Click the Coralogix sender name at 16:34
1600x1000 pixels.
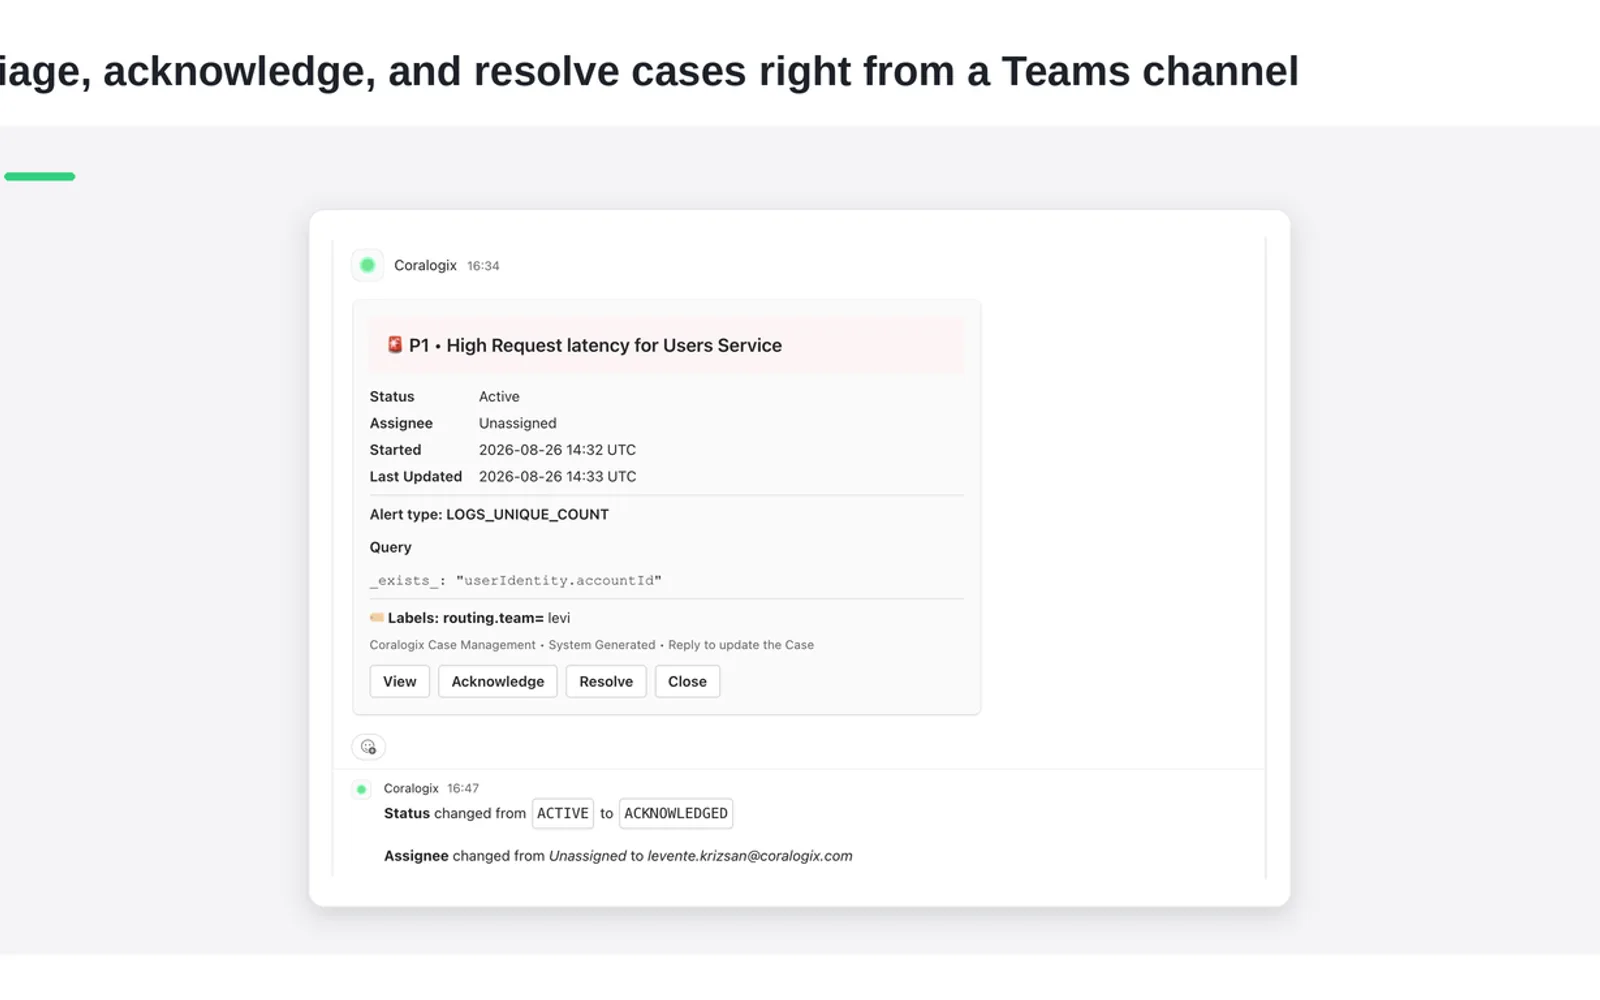point(425,265)
